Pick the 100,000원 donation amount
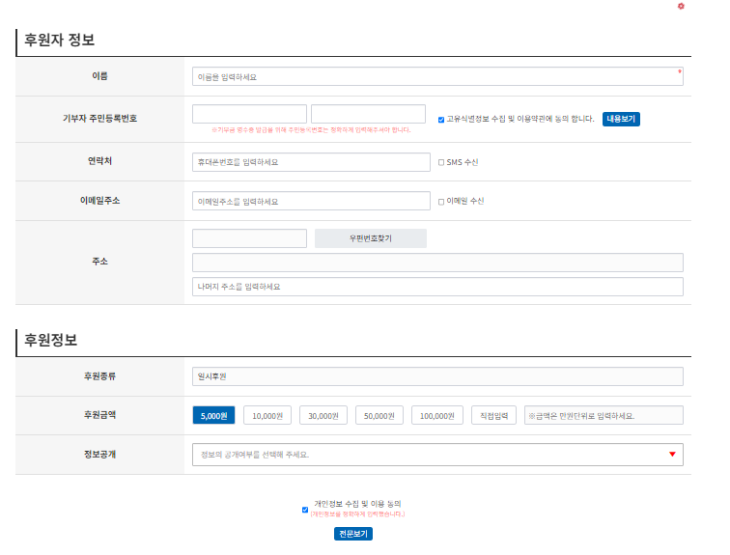730x555 pixels. 437,415
